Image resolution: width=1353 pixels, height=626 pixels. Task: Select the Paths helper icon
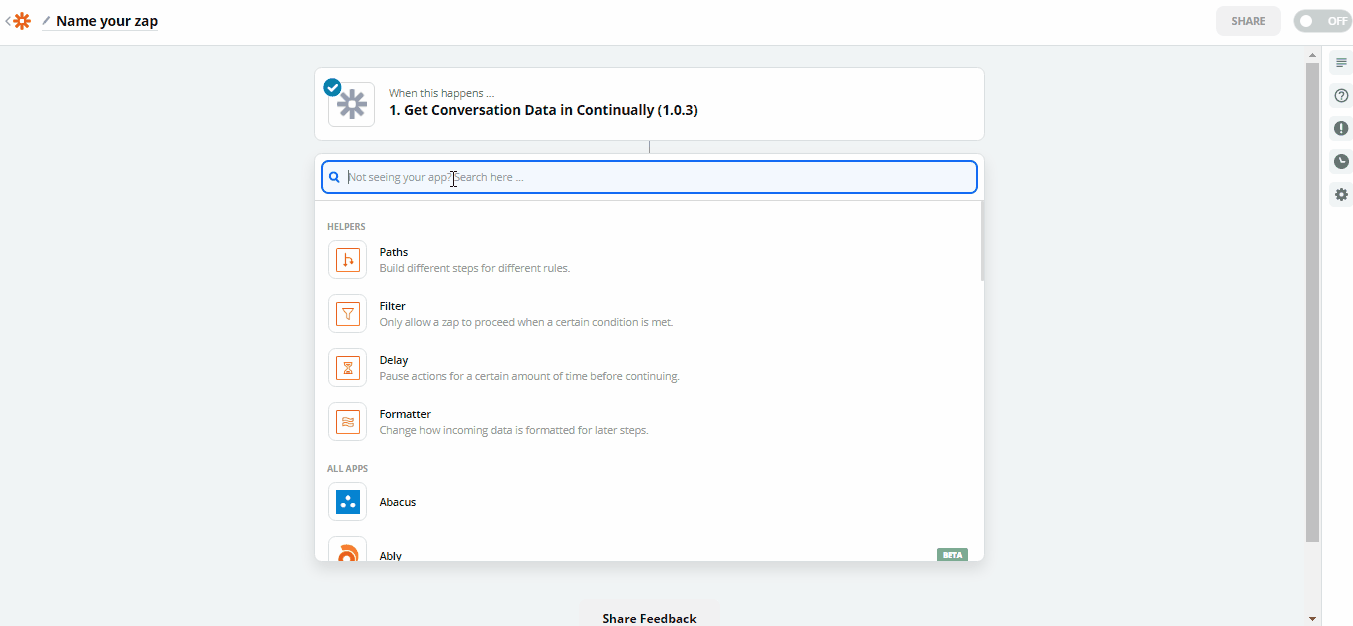(347, 260)
